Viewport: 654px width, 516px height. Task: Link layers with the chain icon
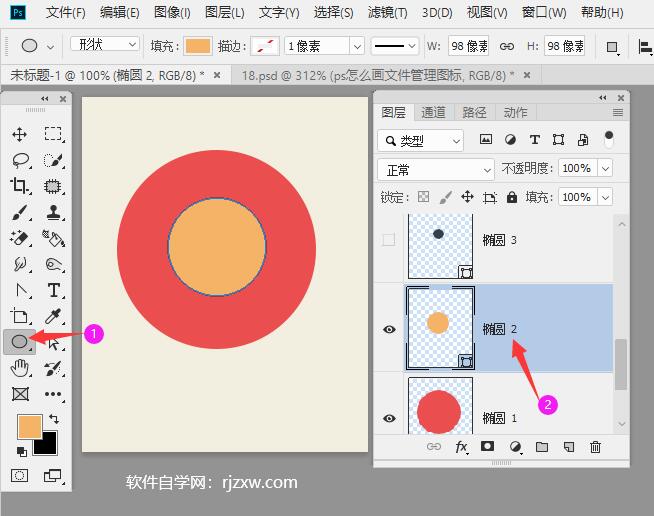point(434,447)
